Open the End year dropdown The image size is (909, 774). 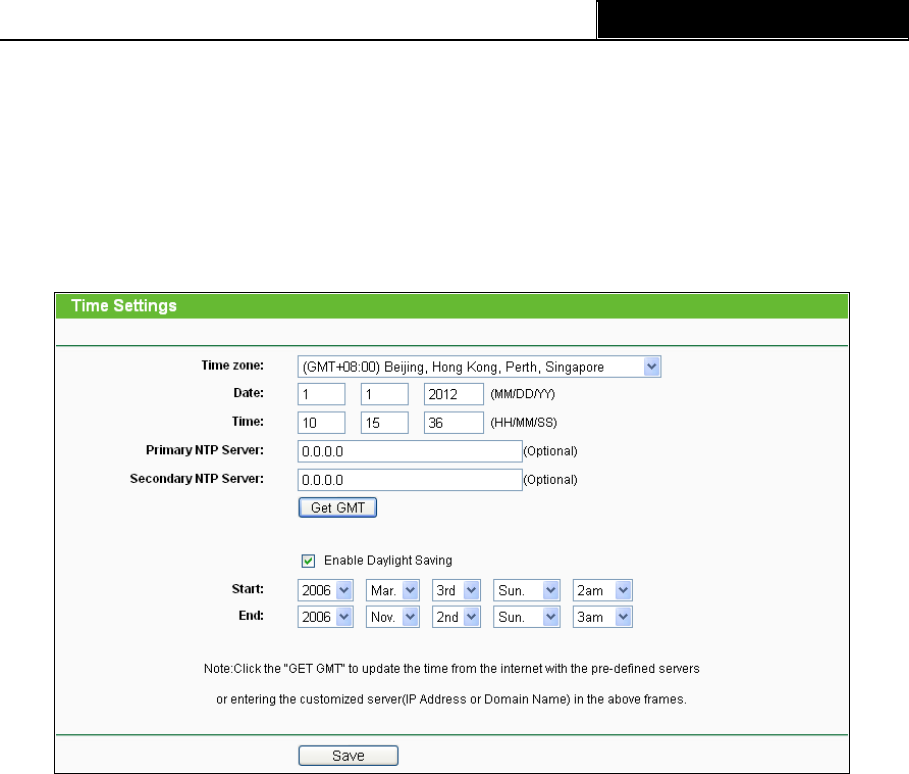[325, 617]
